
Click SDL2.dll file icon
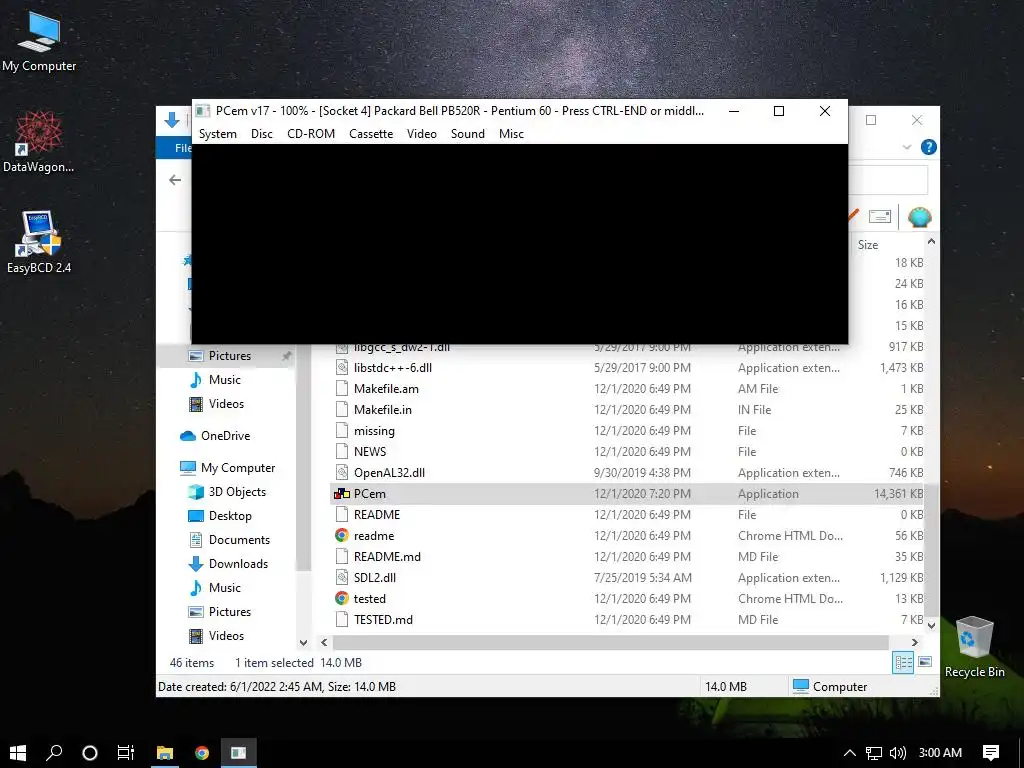(342, 578)
